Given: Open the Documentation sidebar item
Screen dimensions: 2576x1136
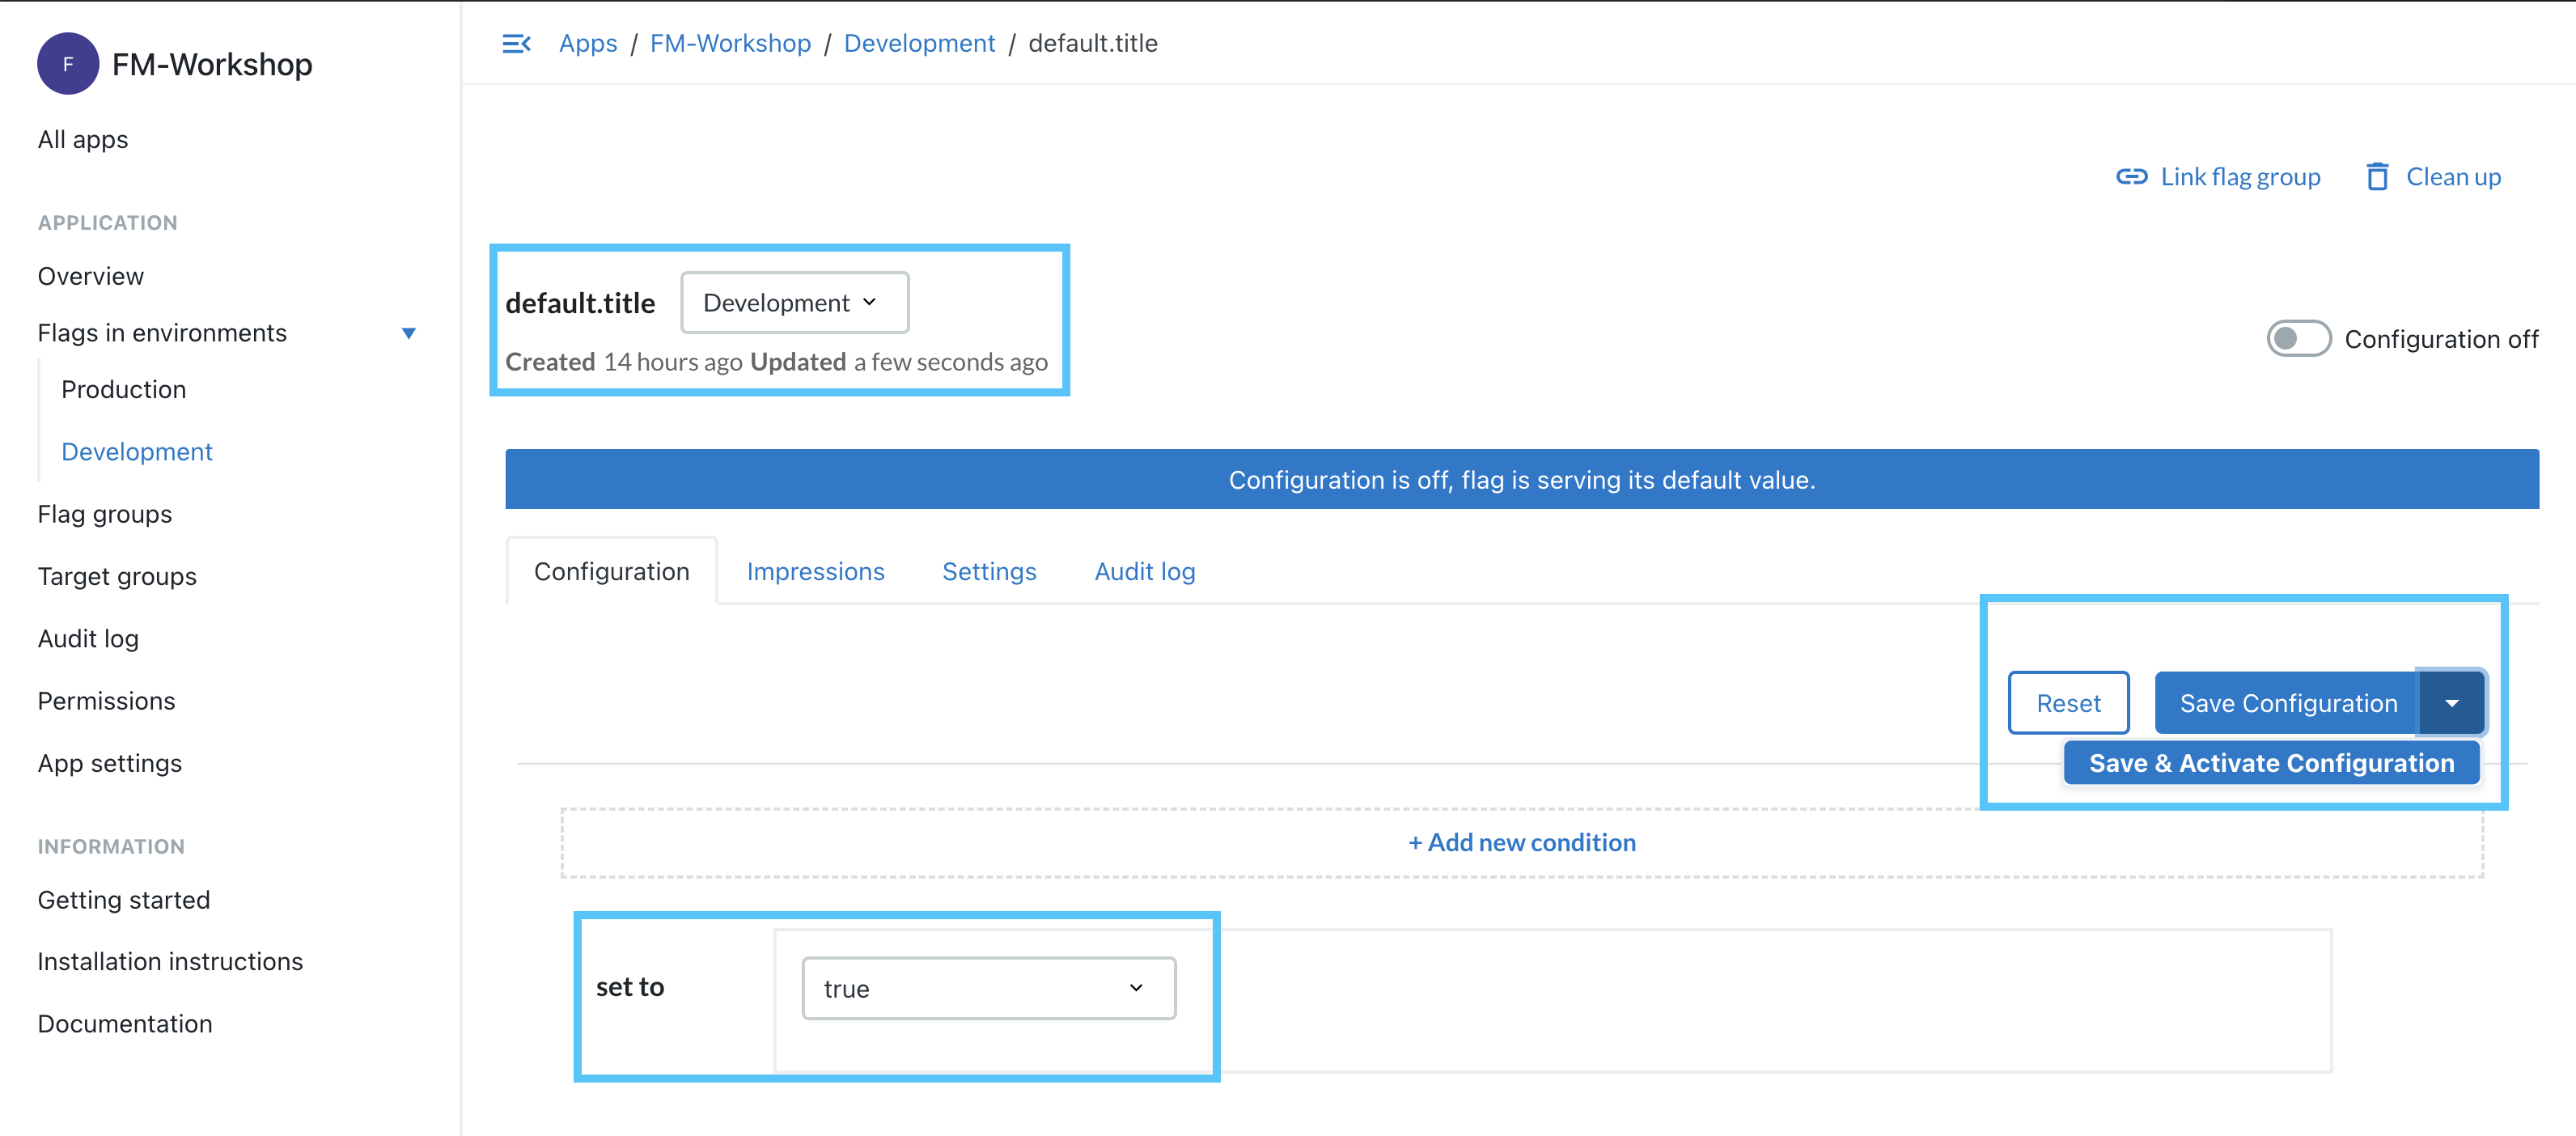Looking at the screenshot, I should 125,1023.
